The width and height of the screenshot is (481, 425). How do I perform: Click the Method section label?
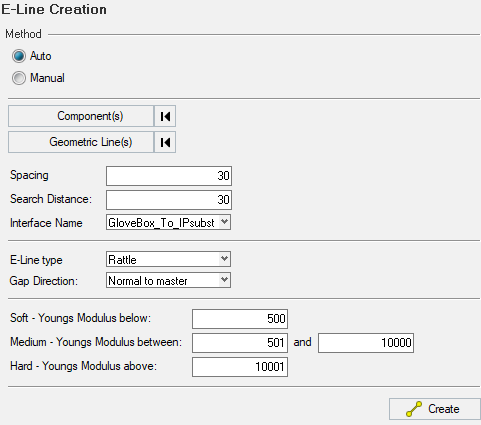(x=23, y=34)
